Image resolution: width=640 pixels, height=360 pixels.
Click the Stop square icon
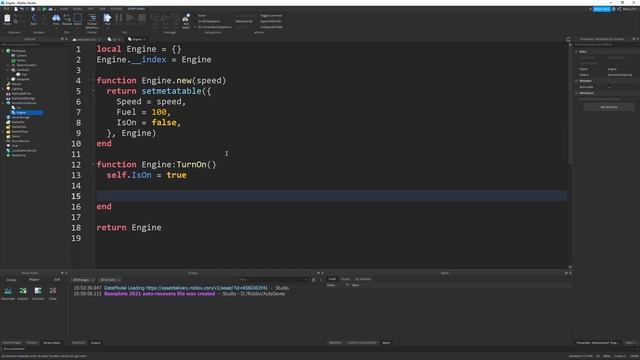point(142,18)
